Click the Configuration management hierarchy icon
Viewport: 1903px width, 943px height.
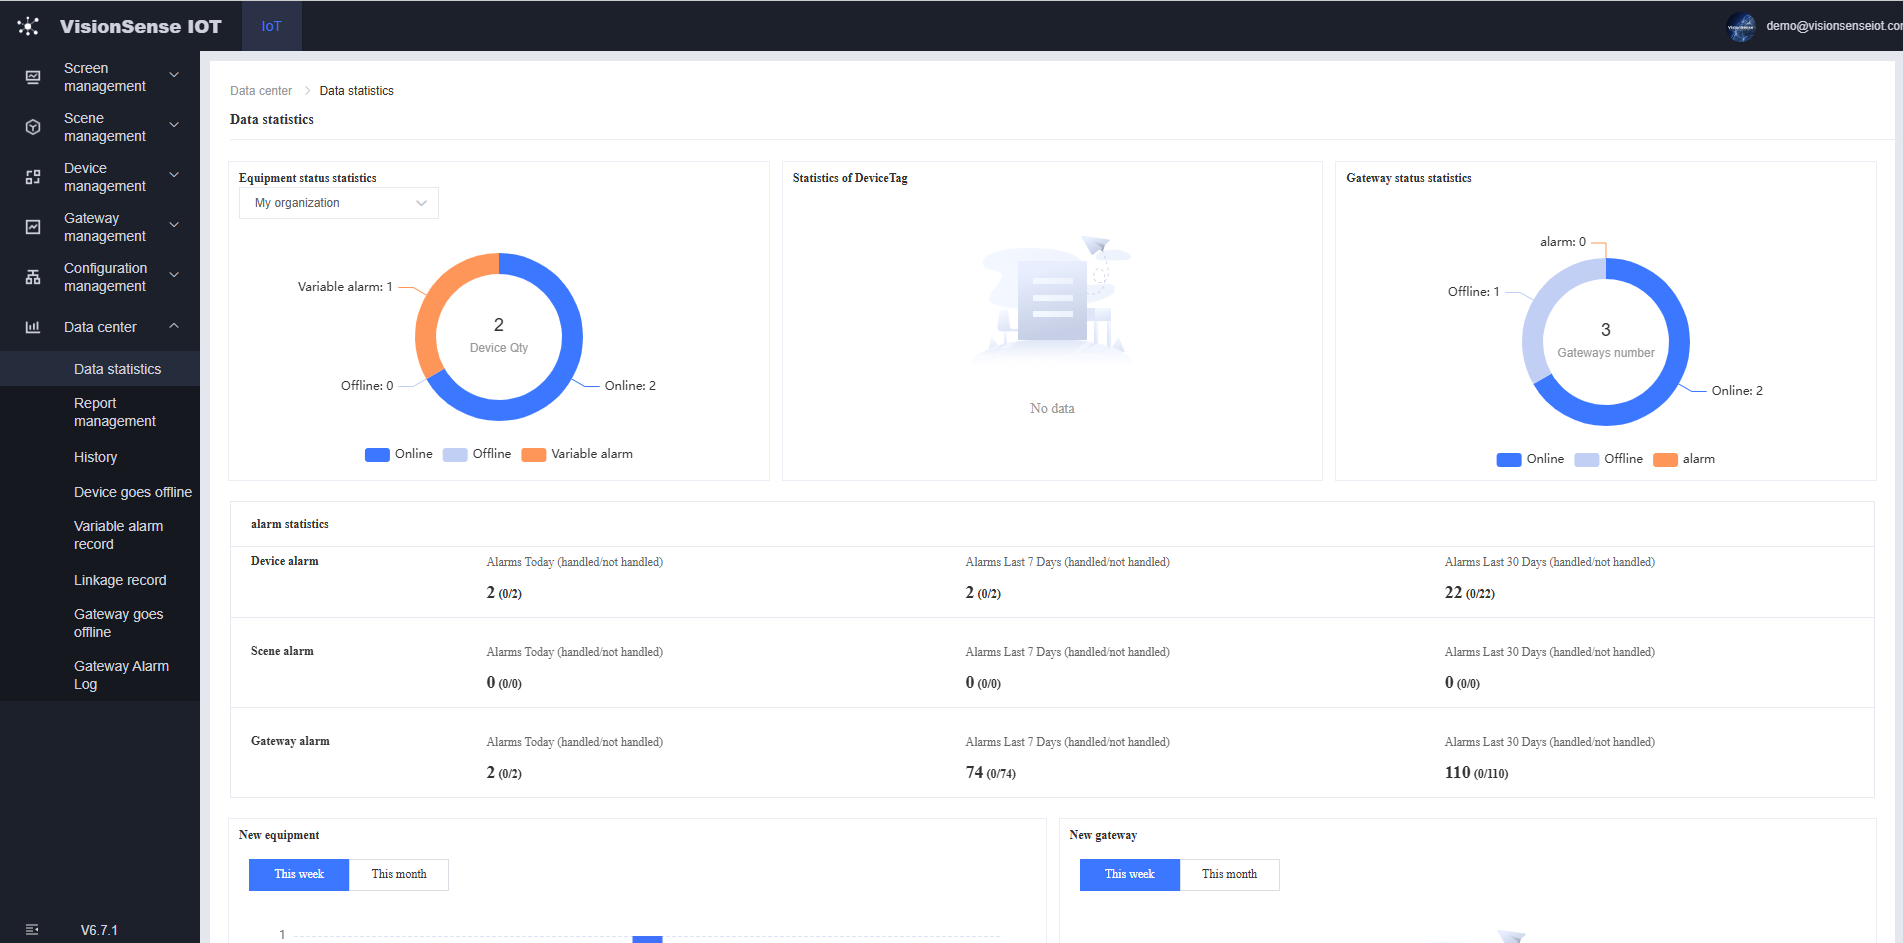coord(33,277)
